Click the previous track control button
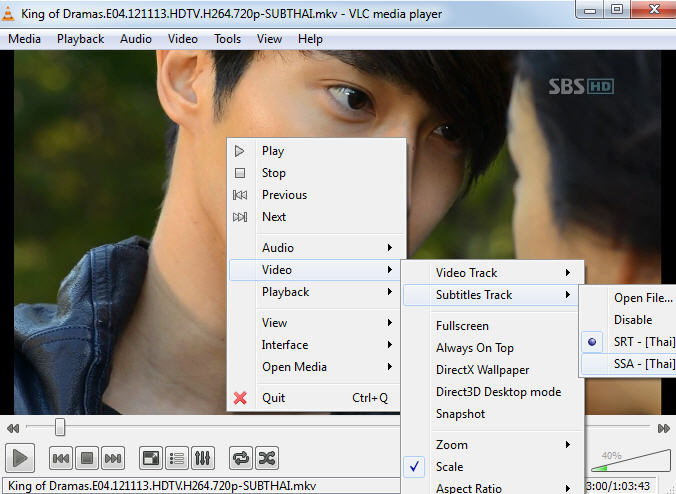Image resolution: width=676 pixels, height=494 pixels. (x=61, y=458)
